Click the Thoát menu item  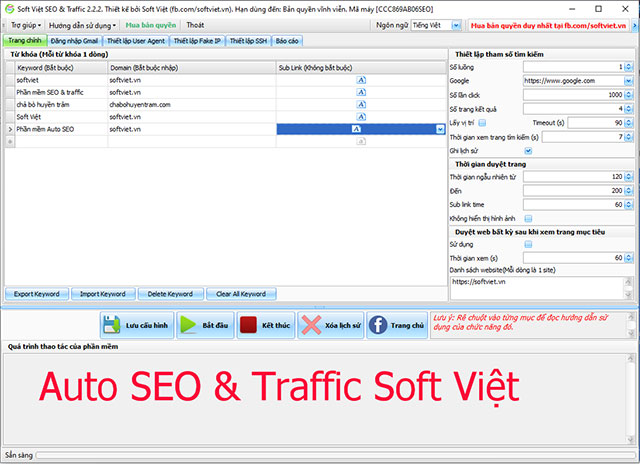[195, 25]
